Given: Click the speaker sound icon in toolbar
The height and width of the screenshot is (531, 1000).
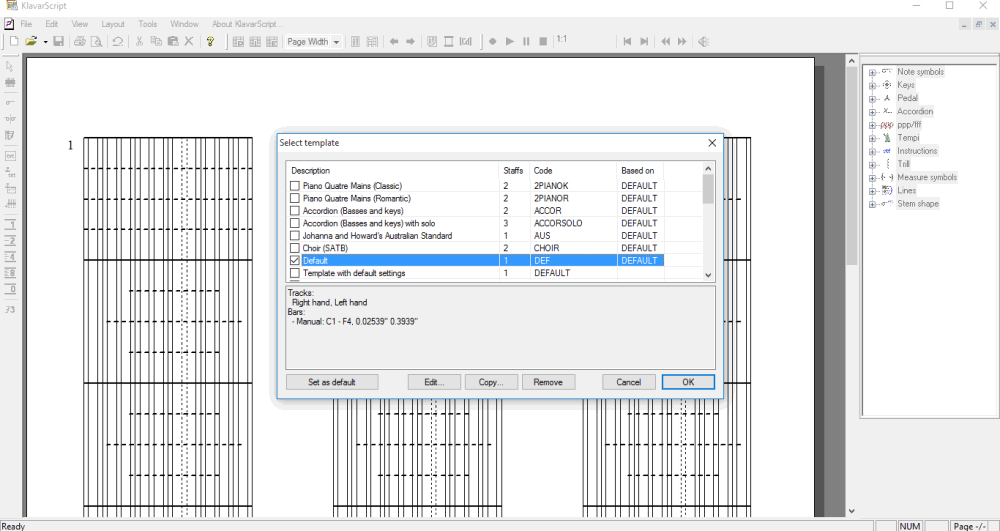Looking at the screenshot, I should pyautogui.click(x=703, y=41).
